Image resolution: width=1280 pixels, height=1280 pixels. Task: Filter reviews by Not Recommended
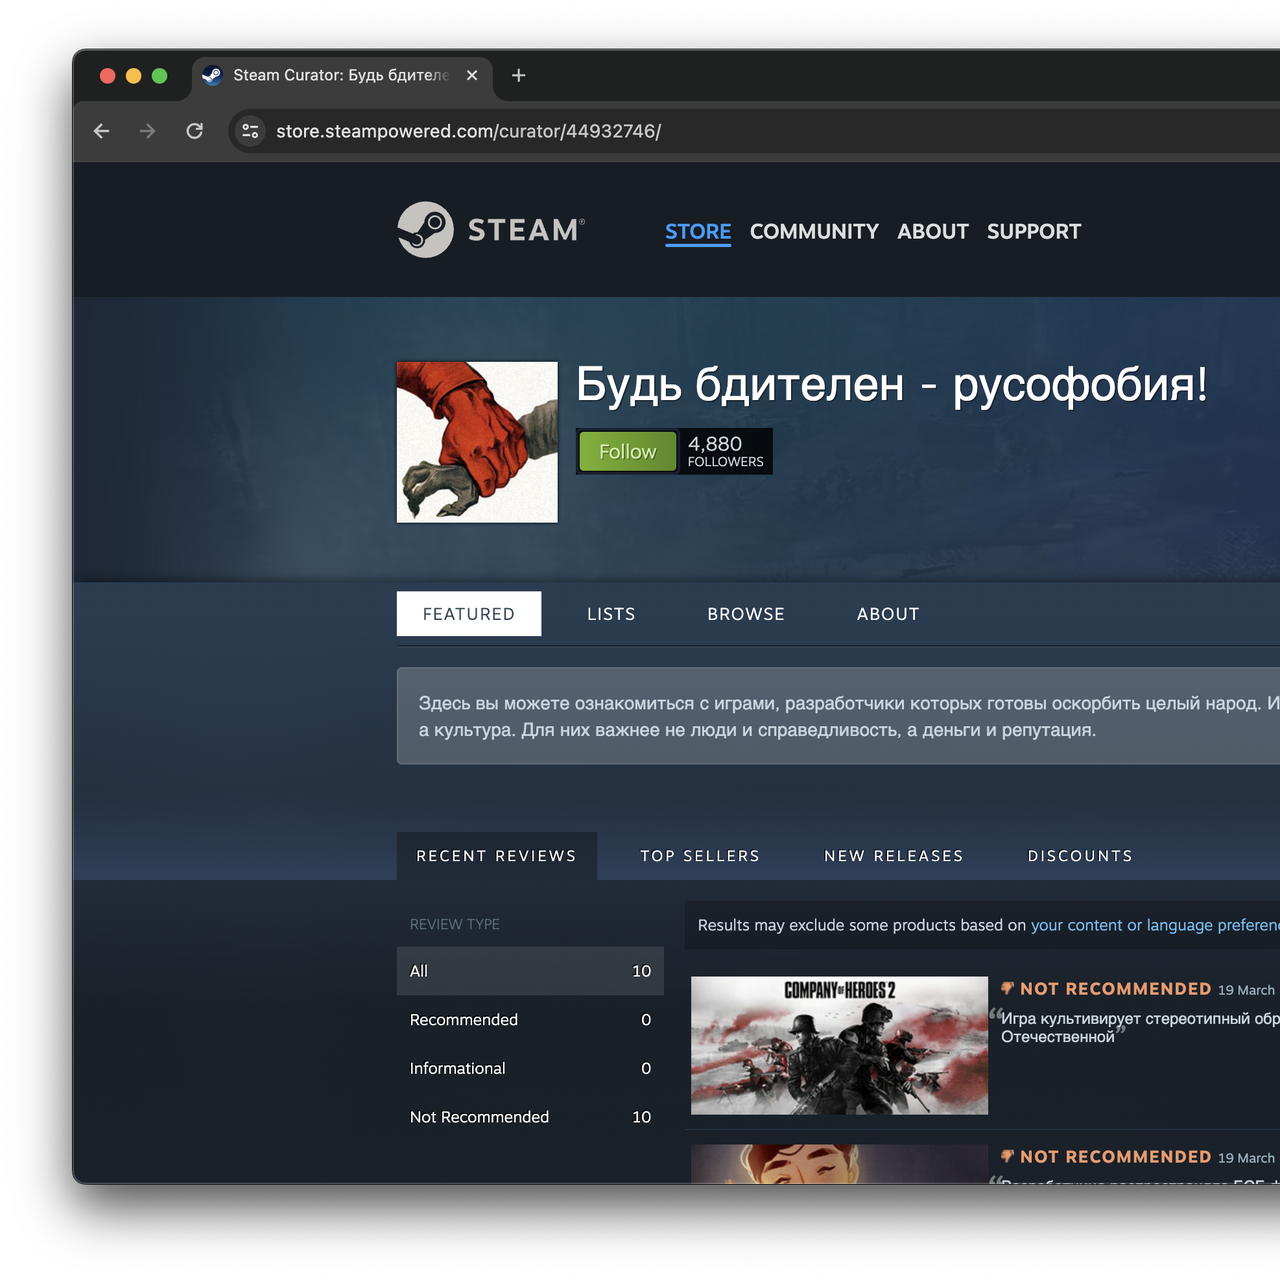[x=530, y=1117]
